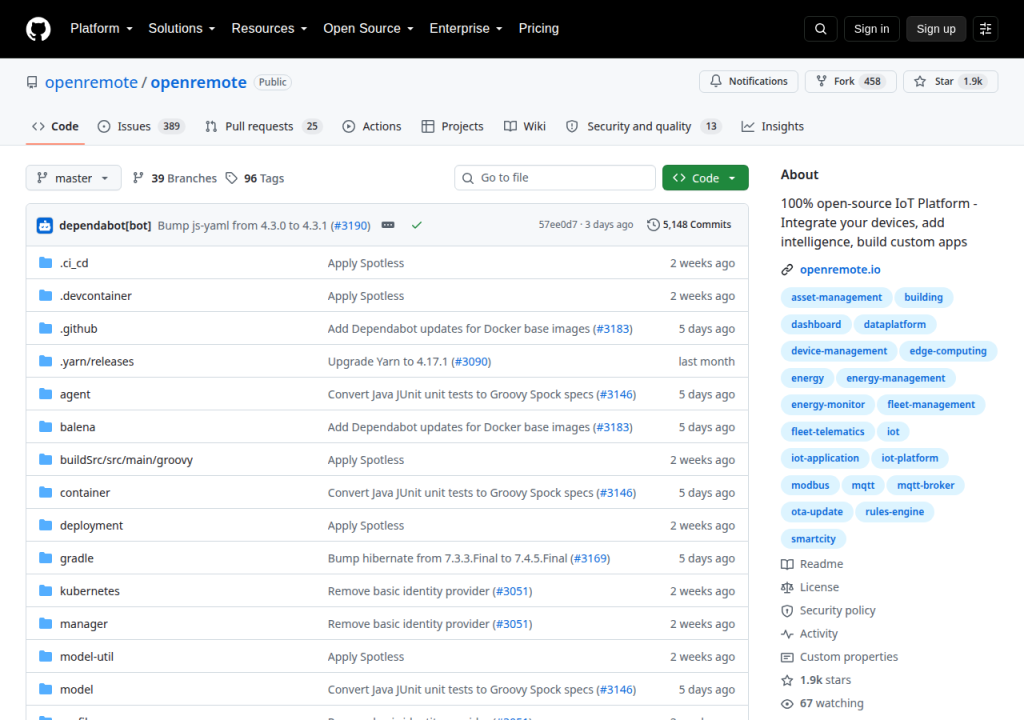Click the Sign in button

(x=871, y=29)
